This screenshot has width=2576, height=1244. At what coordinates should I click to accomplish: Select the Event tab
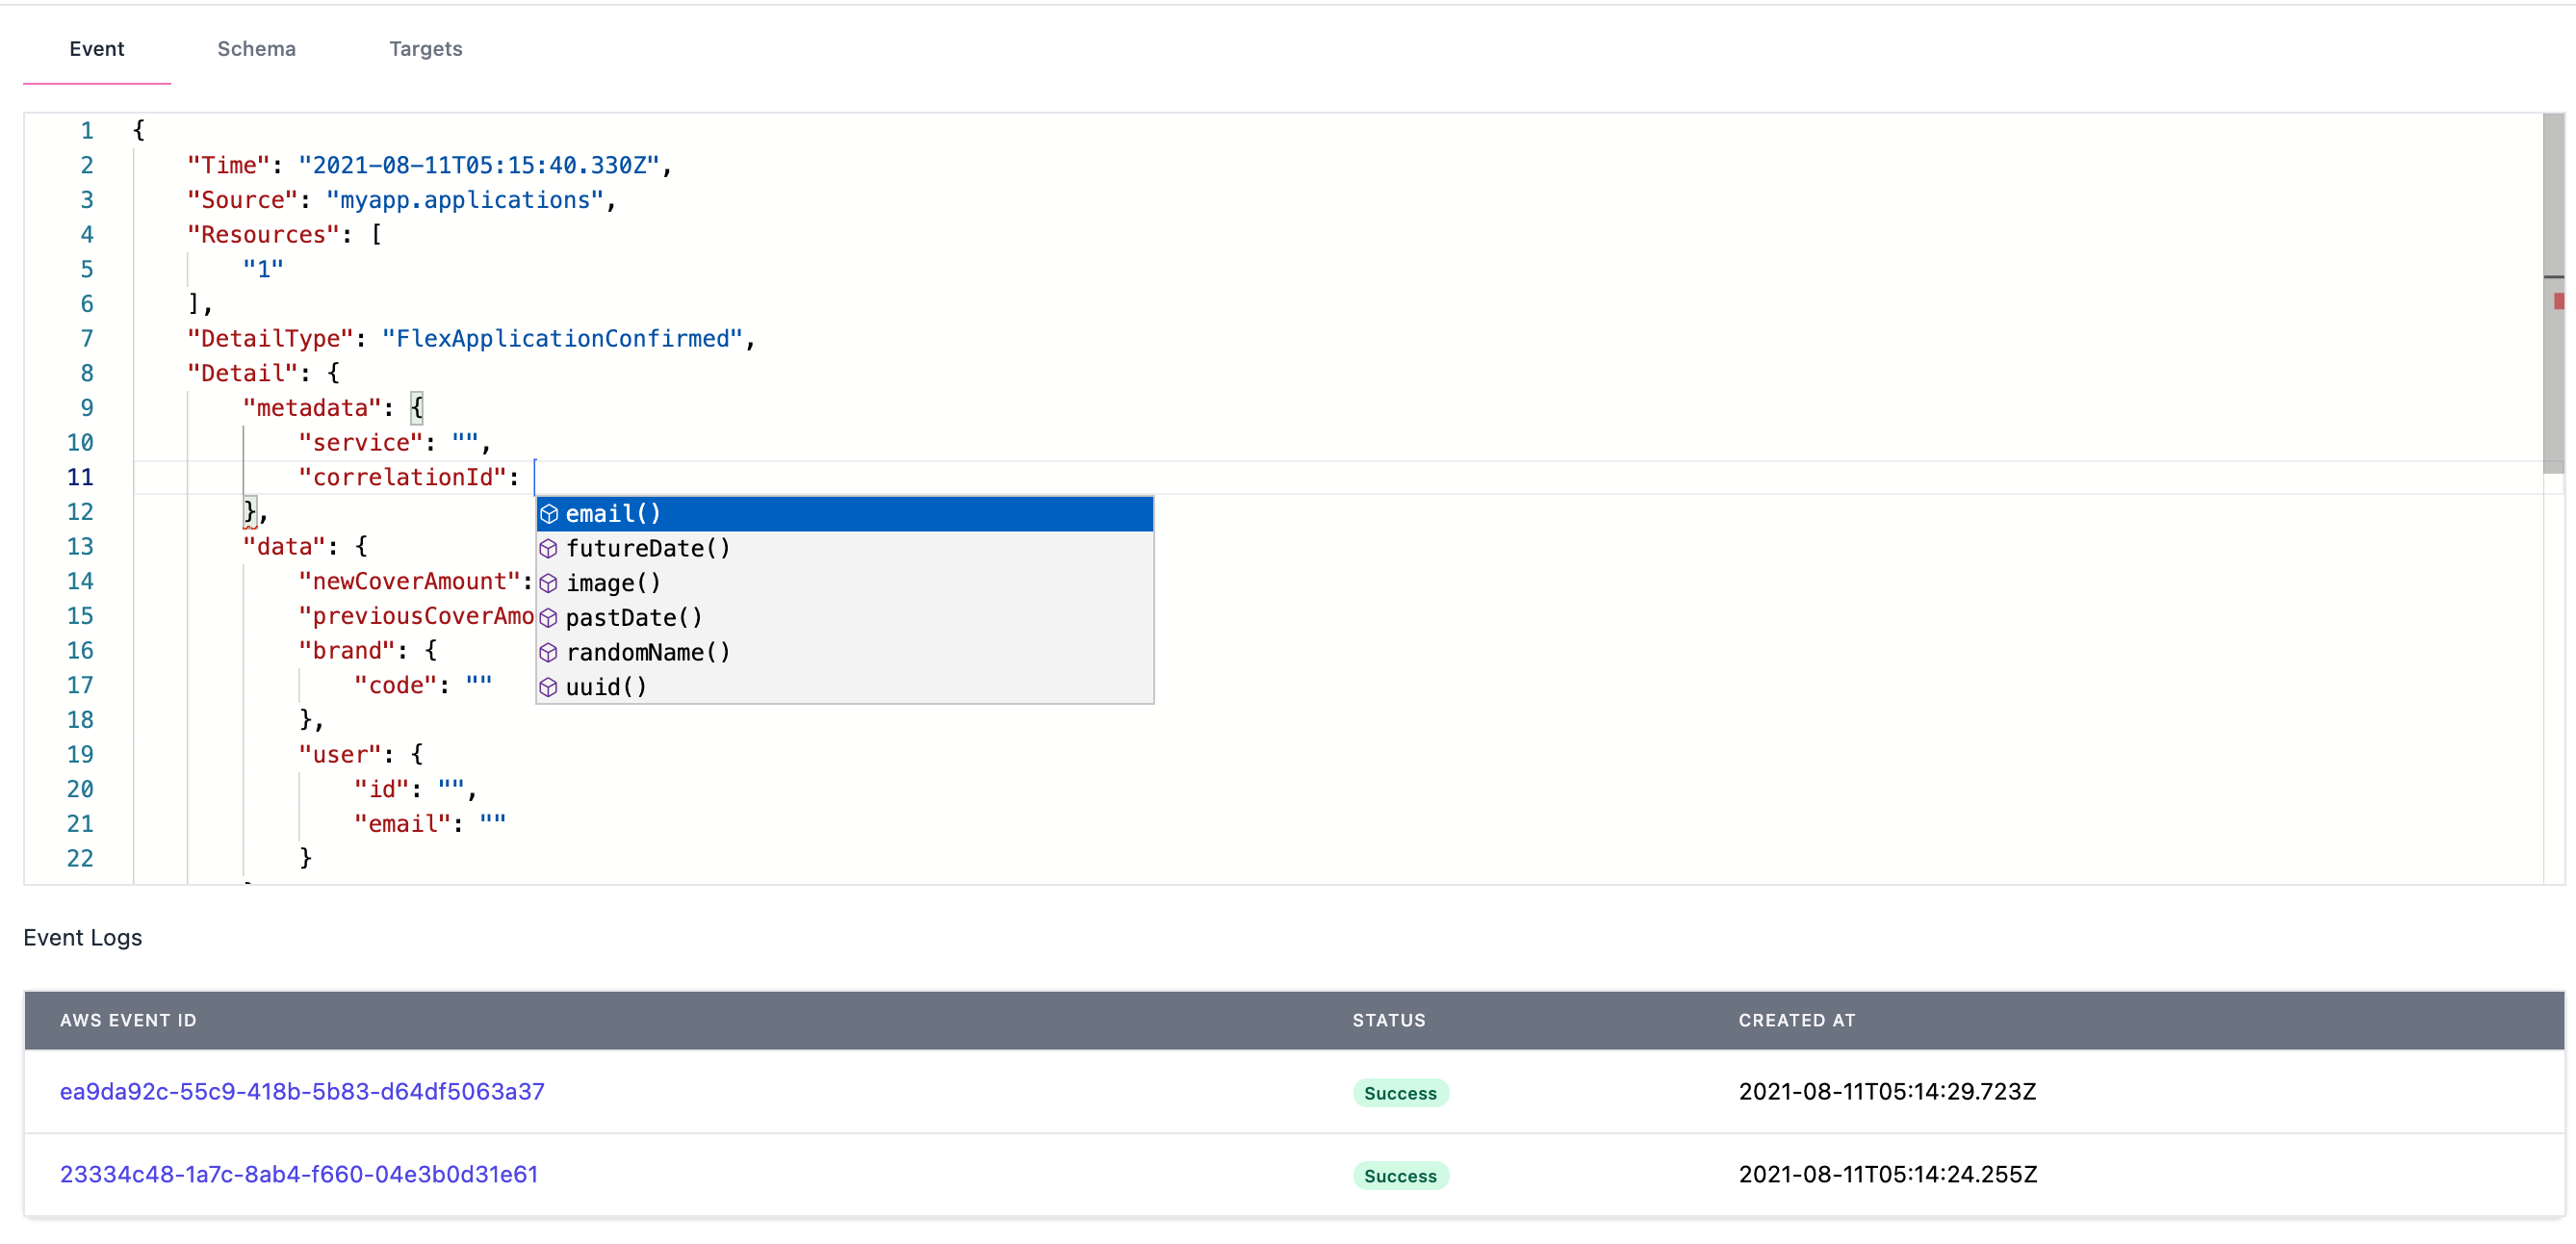click(97, 49)
